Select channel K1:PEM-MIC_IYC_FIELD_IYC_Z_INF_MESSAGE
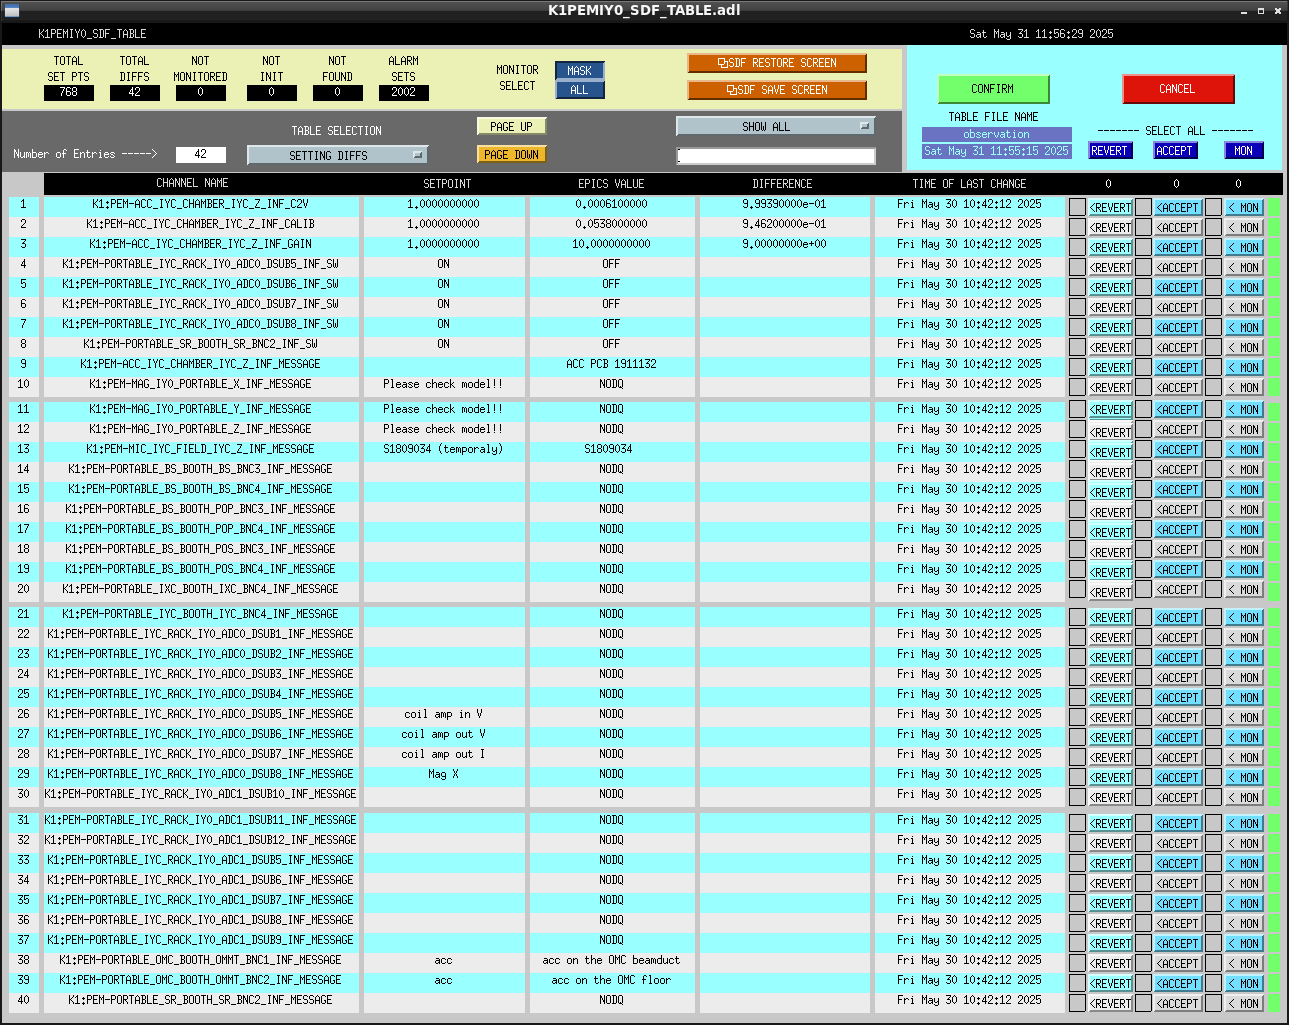The image size is (1289, 1025). 200,449
